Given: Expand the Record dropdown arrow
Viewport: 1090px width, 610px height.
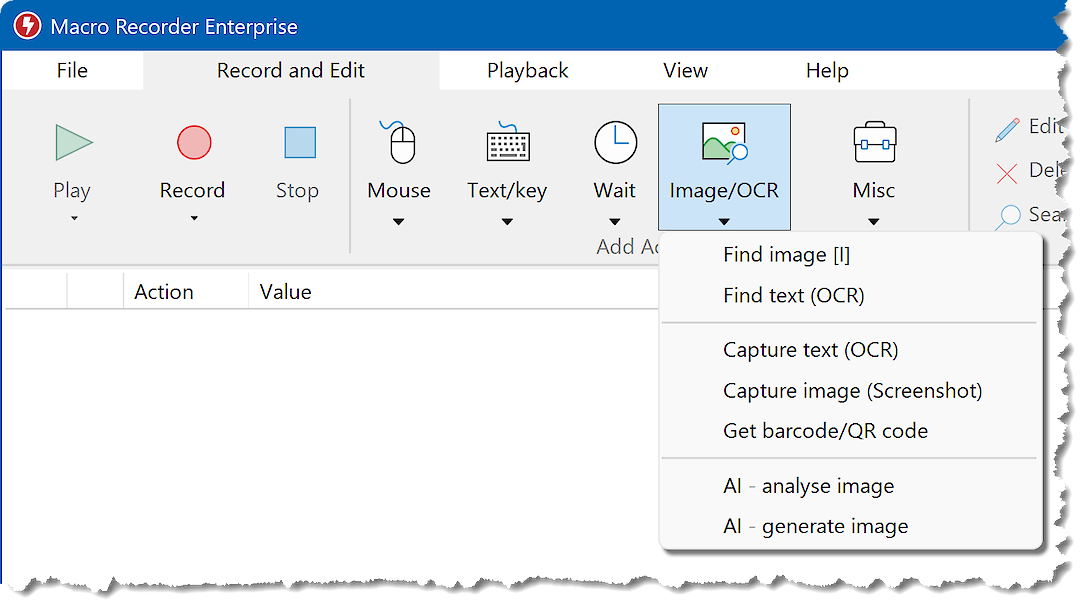Looking at the screenshot, I should point(193,219).
